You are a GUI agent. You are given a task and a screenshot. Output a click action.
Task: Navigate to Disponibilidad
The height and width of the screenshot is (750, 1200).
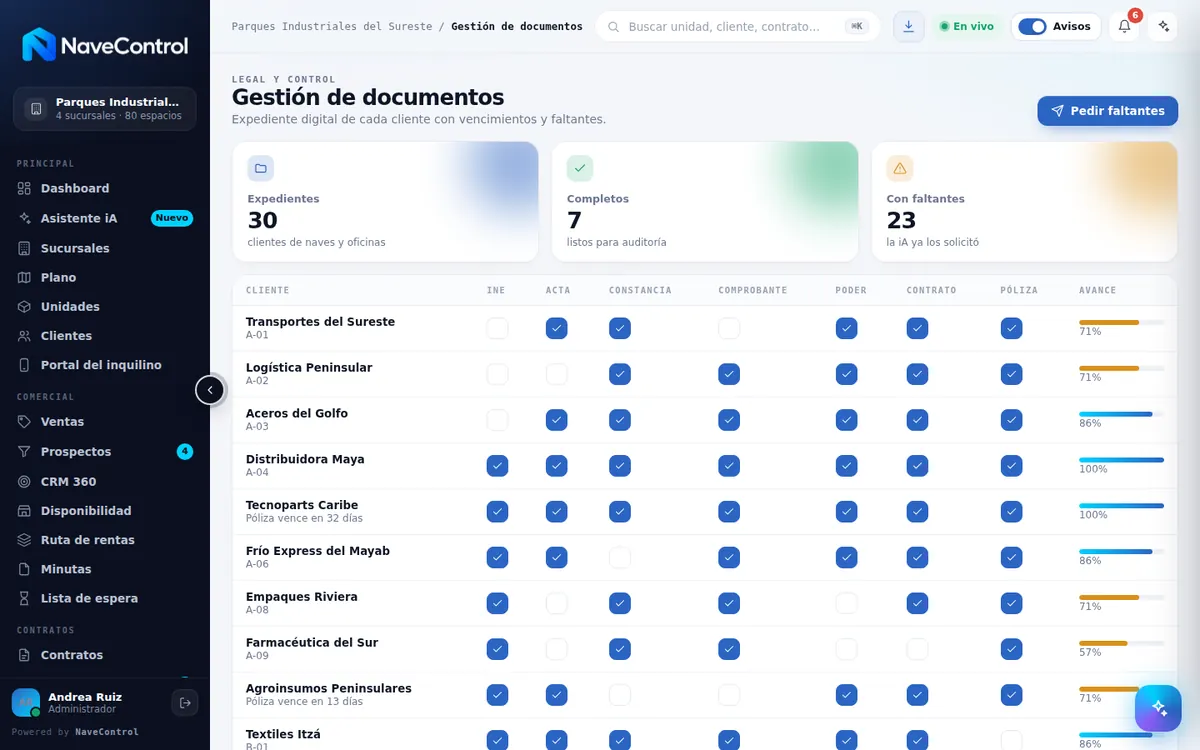105,511
